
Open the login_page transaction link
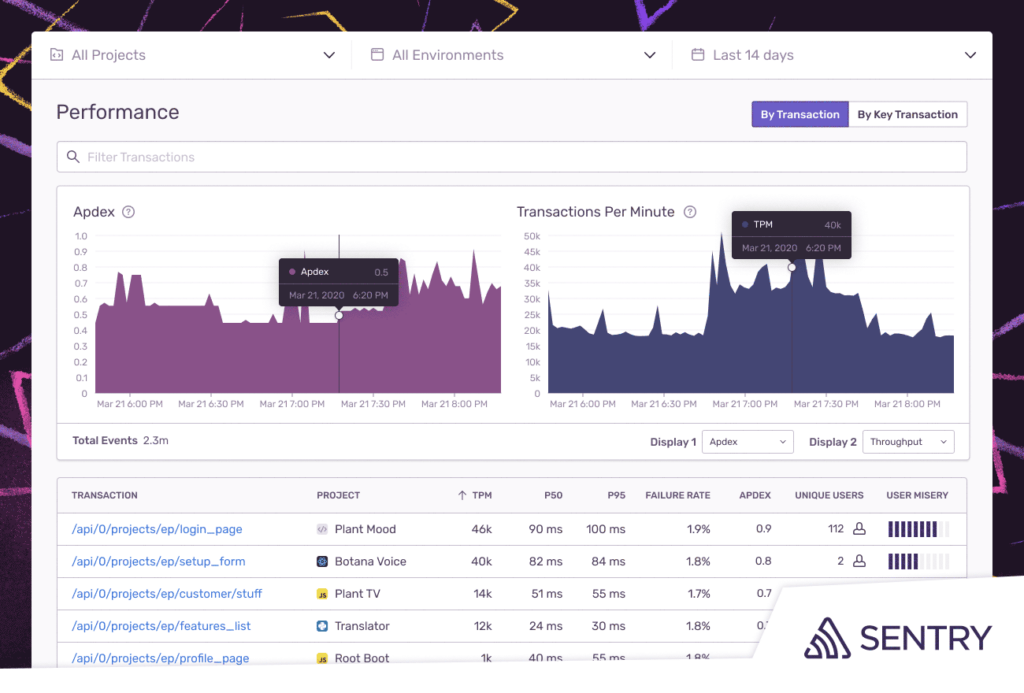click(x=160, y=530)
